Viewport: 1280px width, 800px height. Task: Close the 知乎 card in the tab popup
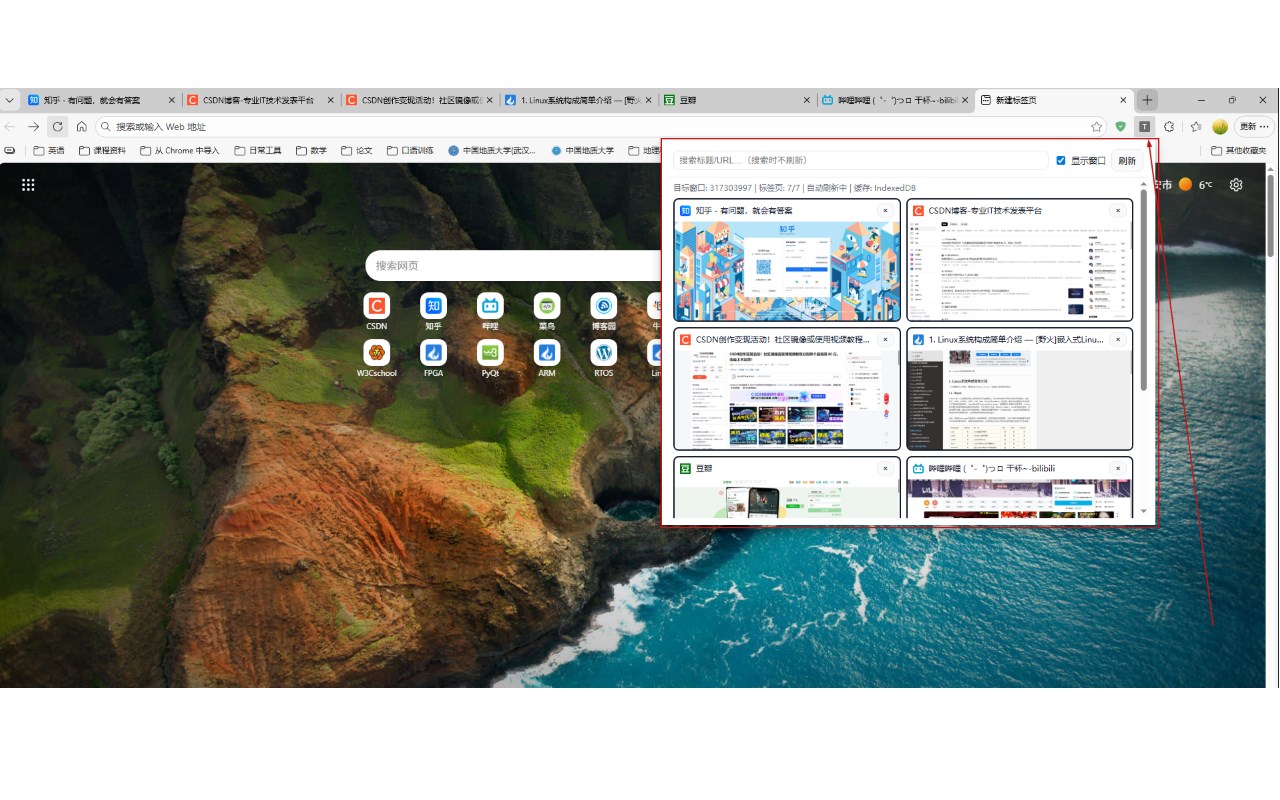click(885, 211)
